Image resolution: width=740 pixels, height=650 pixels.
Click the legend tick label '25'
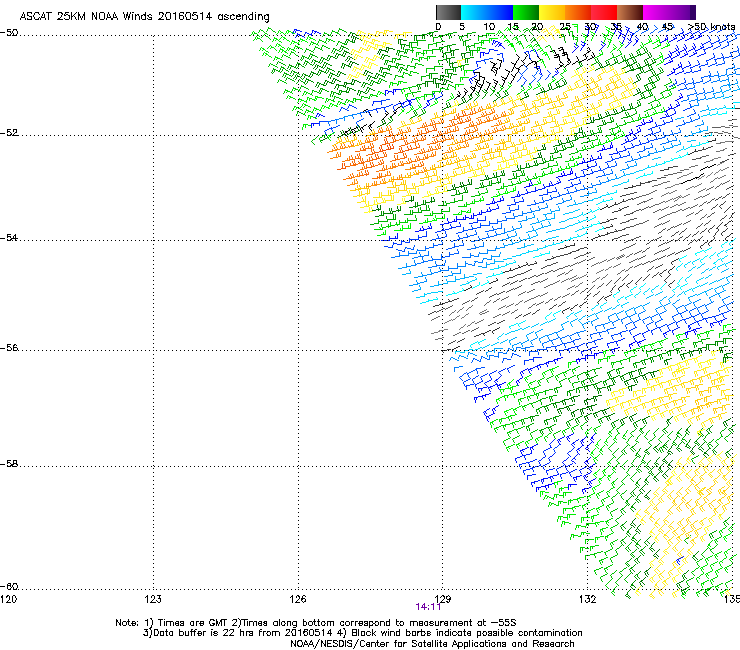[564, 27]
